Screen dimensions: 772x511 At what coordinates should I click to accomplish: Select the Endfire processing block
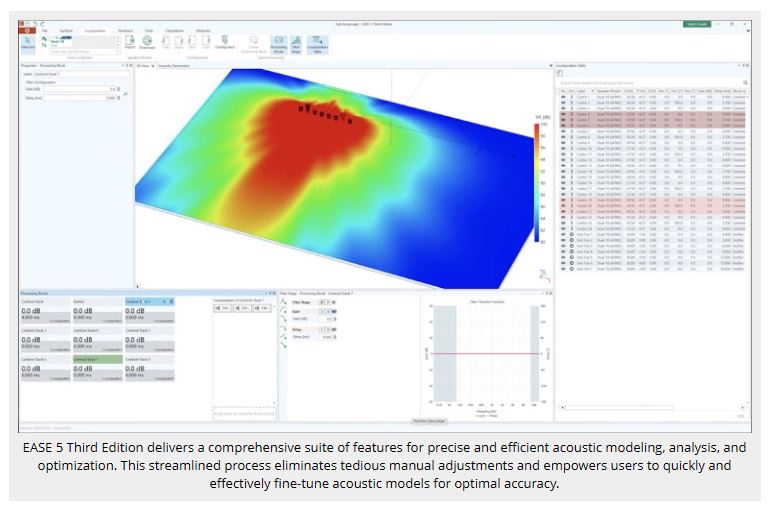[x=97, y=311]
